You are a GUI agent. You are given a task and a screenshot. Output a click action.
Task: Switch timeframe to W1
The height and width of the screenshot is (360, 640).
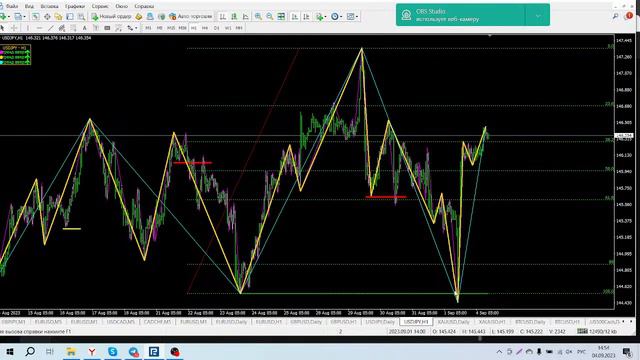228,28
